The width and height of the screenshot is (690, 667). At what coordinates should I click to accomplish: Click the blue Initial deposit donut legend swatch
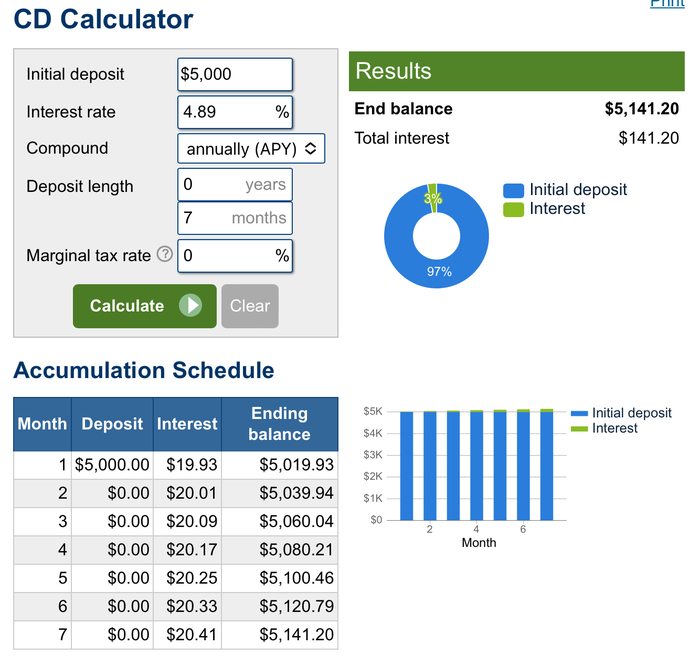tap(514, 191)
